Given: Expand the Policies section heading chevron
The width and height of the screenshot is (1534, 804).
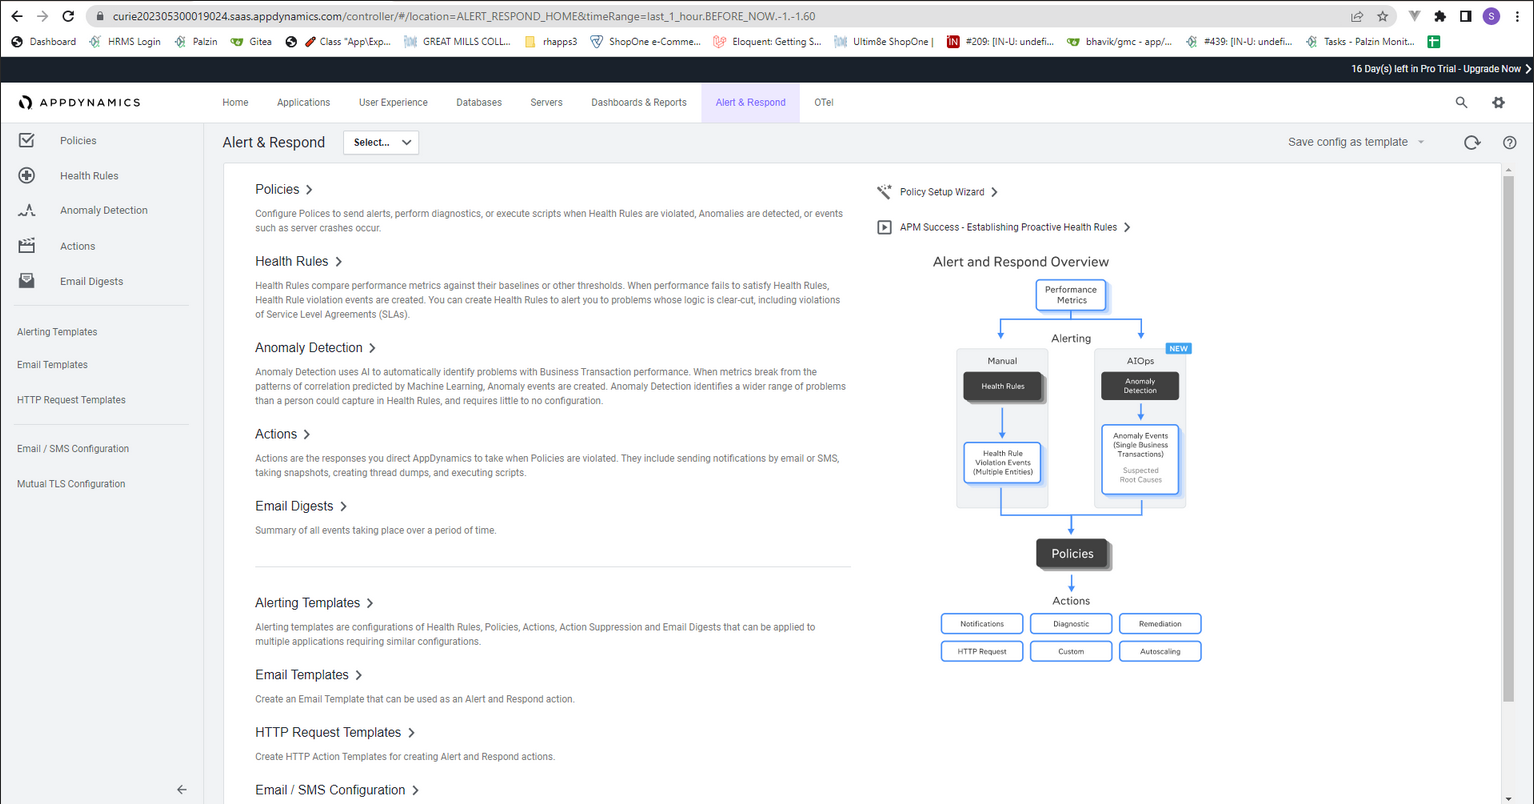Looking at the screenshot, I should pos(309,190).
